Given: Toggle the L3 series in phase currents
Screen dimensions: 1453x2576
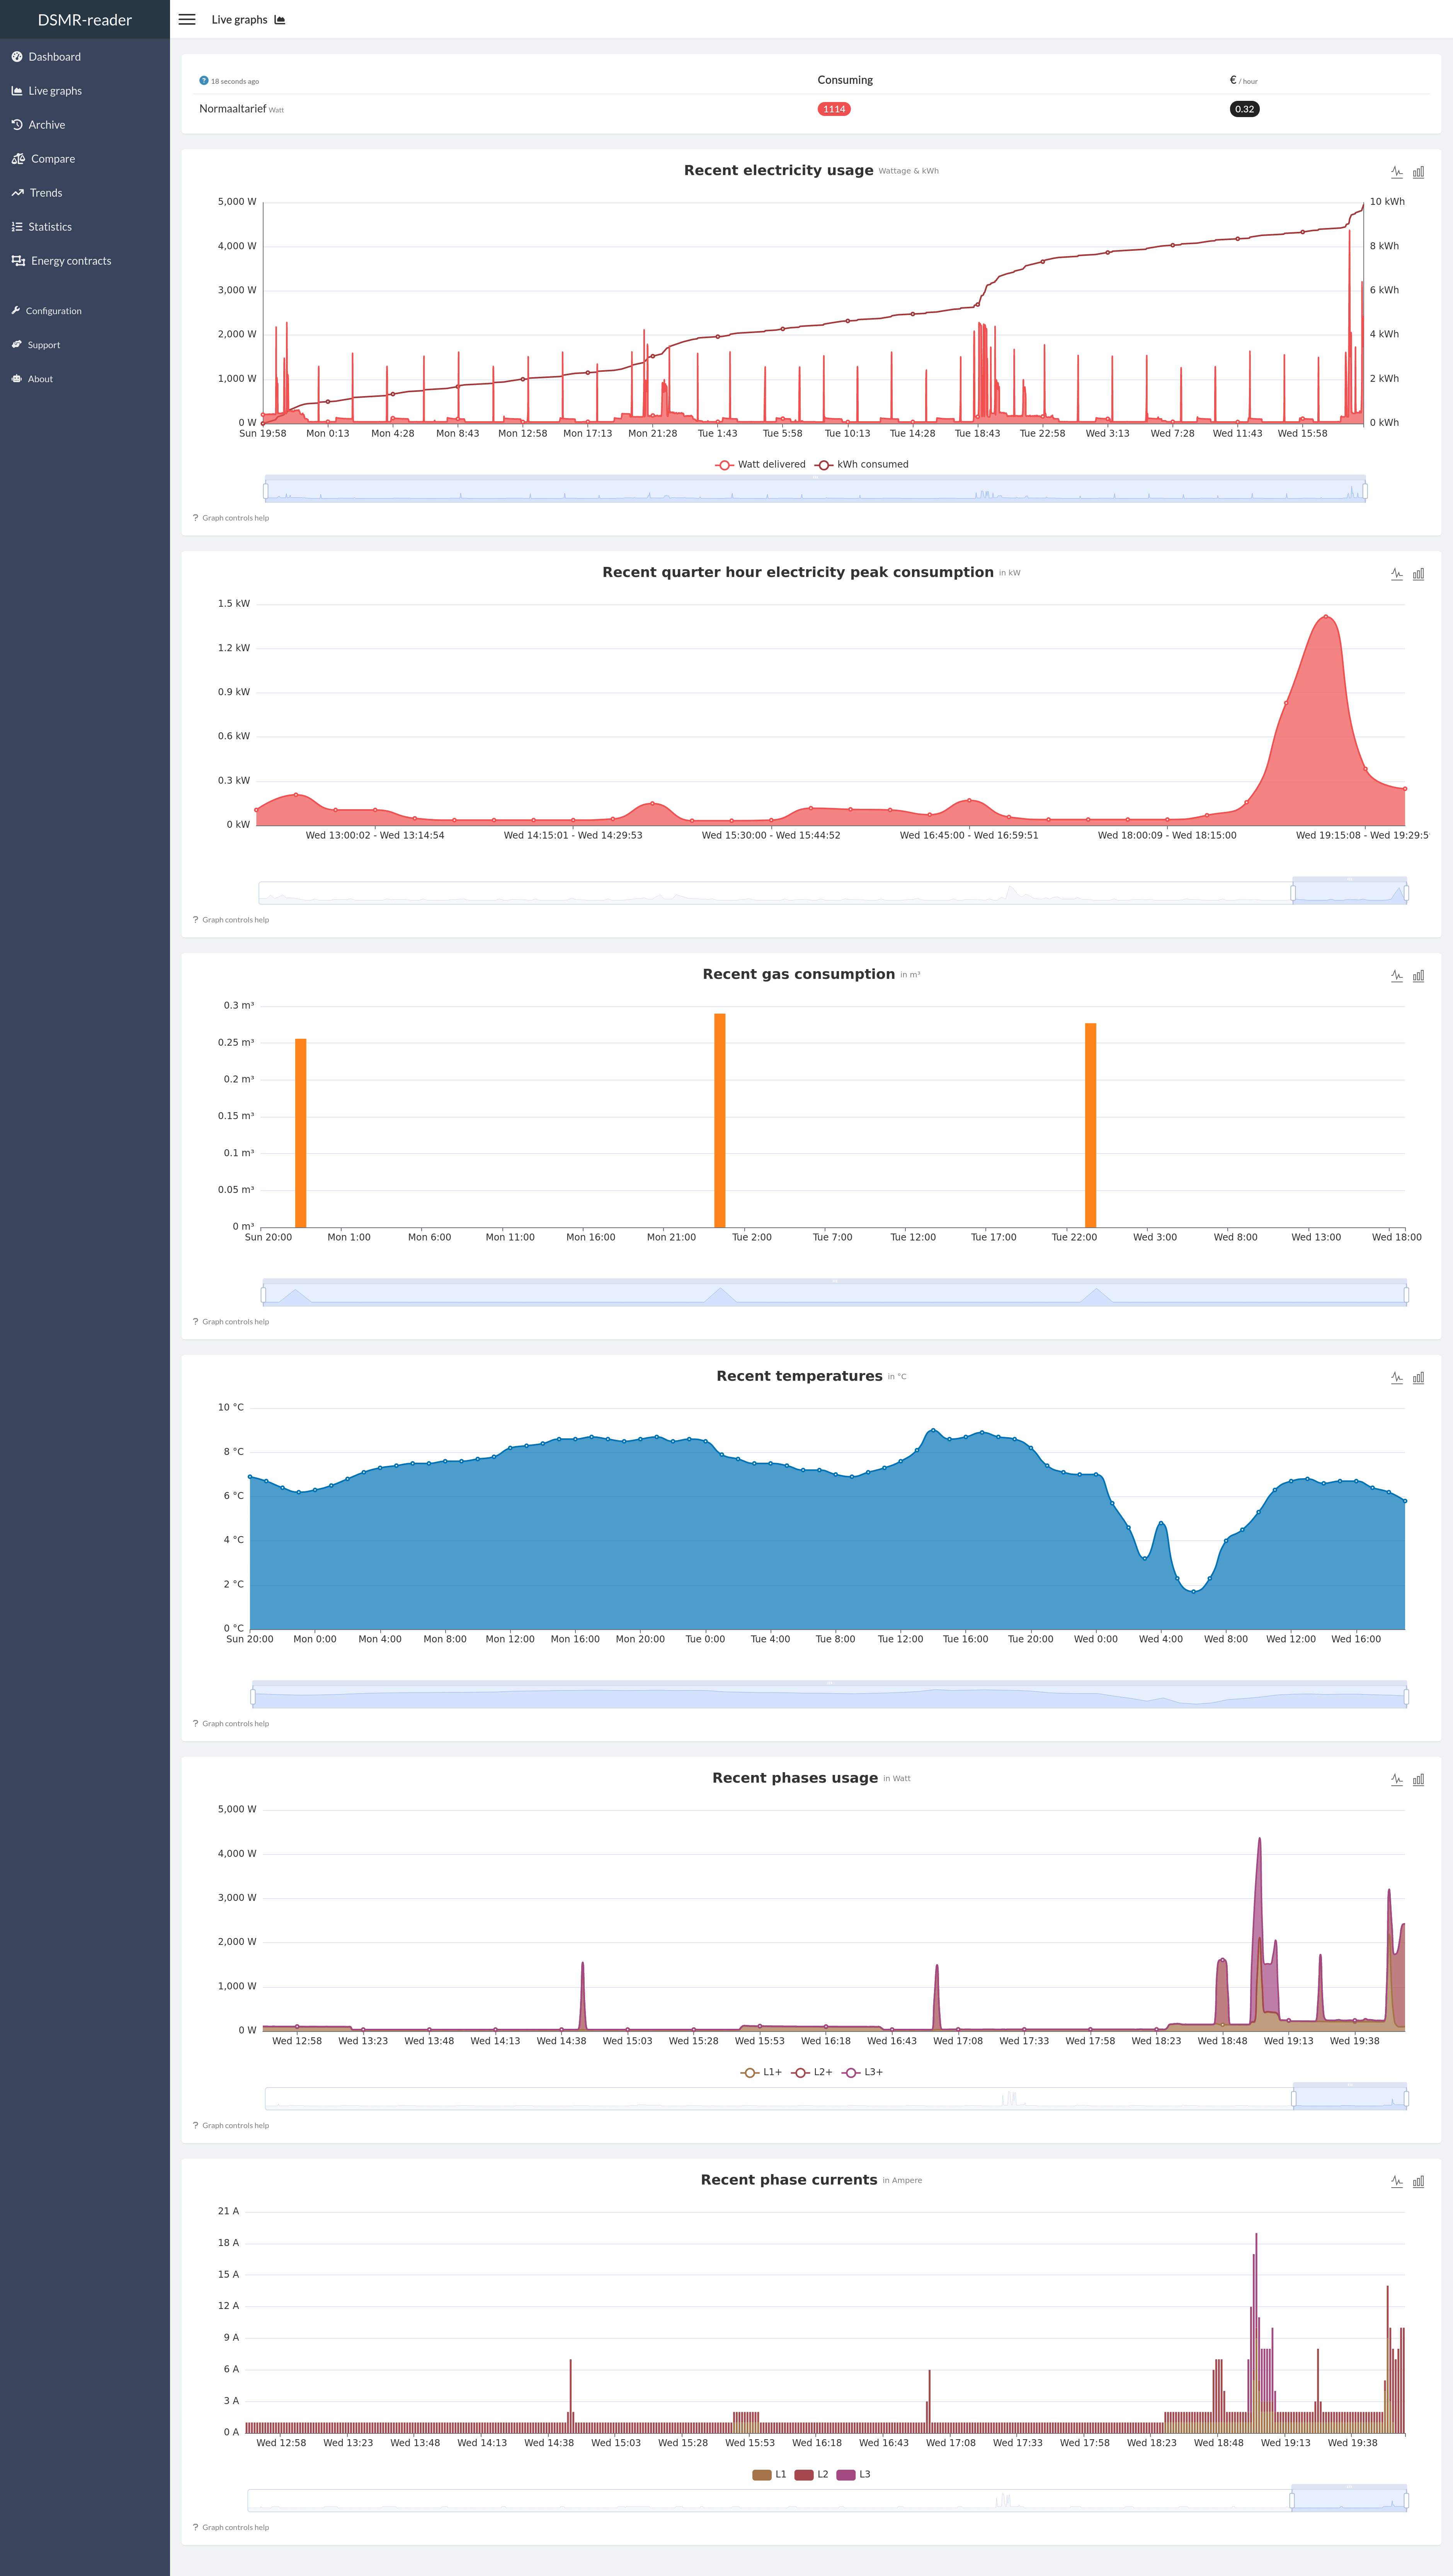Looking at the screenshot, I should pos(853,2474).
